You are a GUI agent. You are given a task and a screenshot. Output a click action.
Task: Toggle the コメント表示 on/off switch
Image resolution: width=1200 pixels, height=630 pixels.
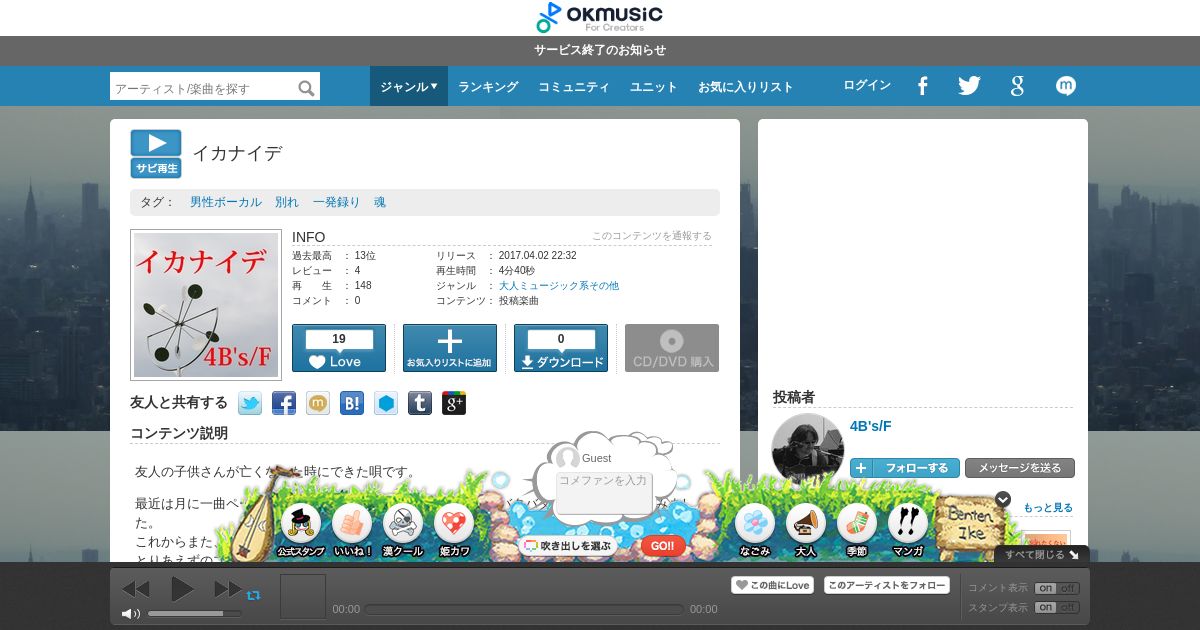coord(1057,588)
